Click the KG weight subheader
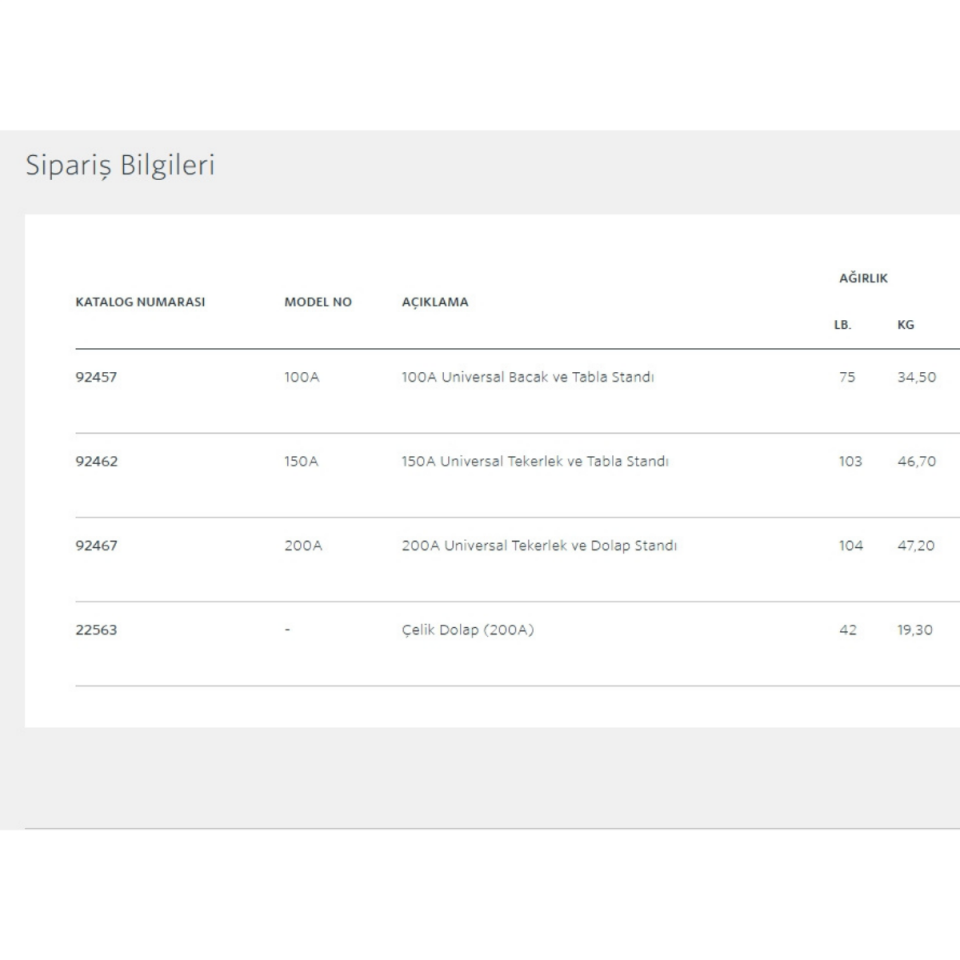 (x=906, y=325)
